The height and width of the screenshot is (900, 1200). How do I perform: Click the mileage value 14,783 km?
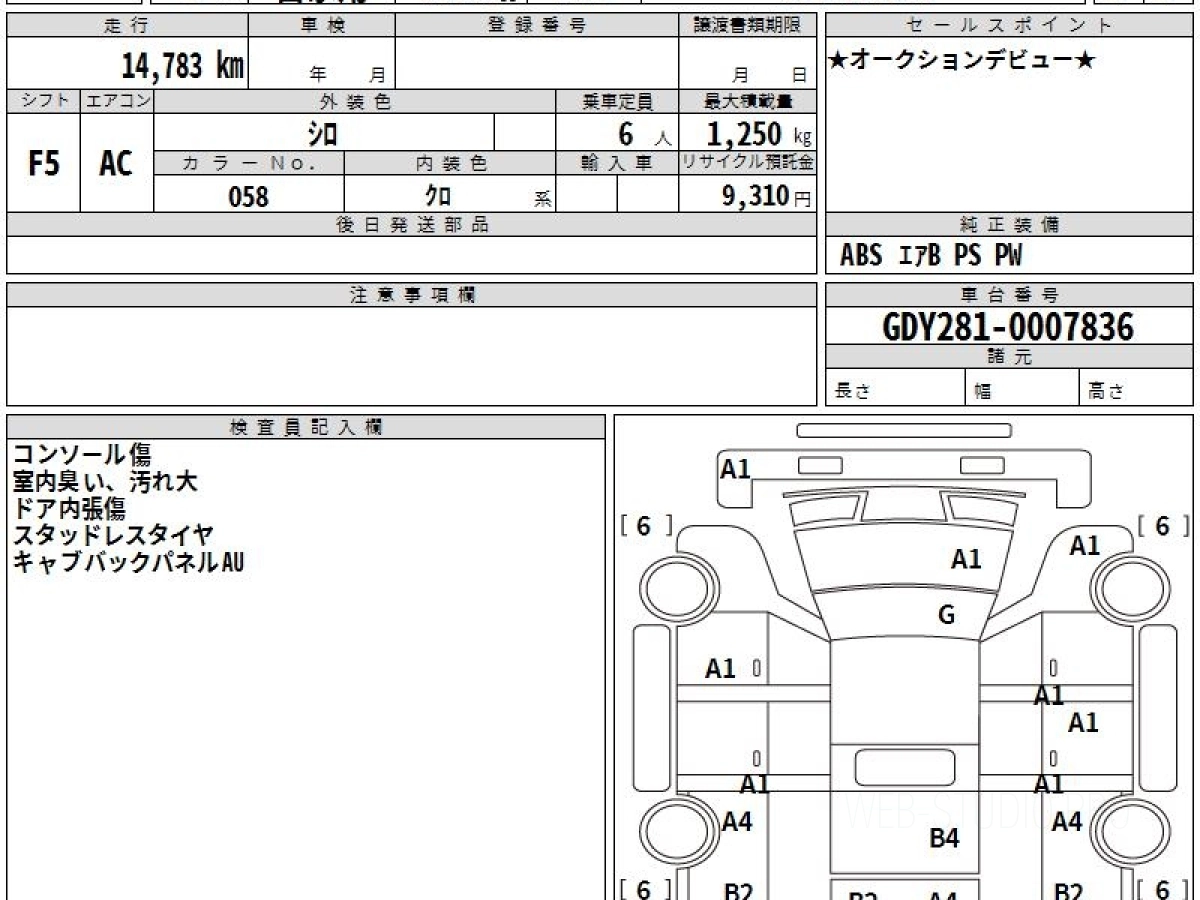coord(182,66)
